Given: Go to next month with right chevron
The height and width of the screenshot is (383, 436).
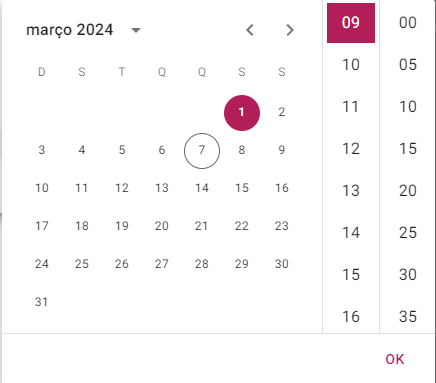Looking at the screenshot, I should point(290,30).
